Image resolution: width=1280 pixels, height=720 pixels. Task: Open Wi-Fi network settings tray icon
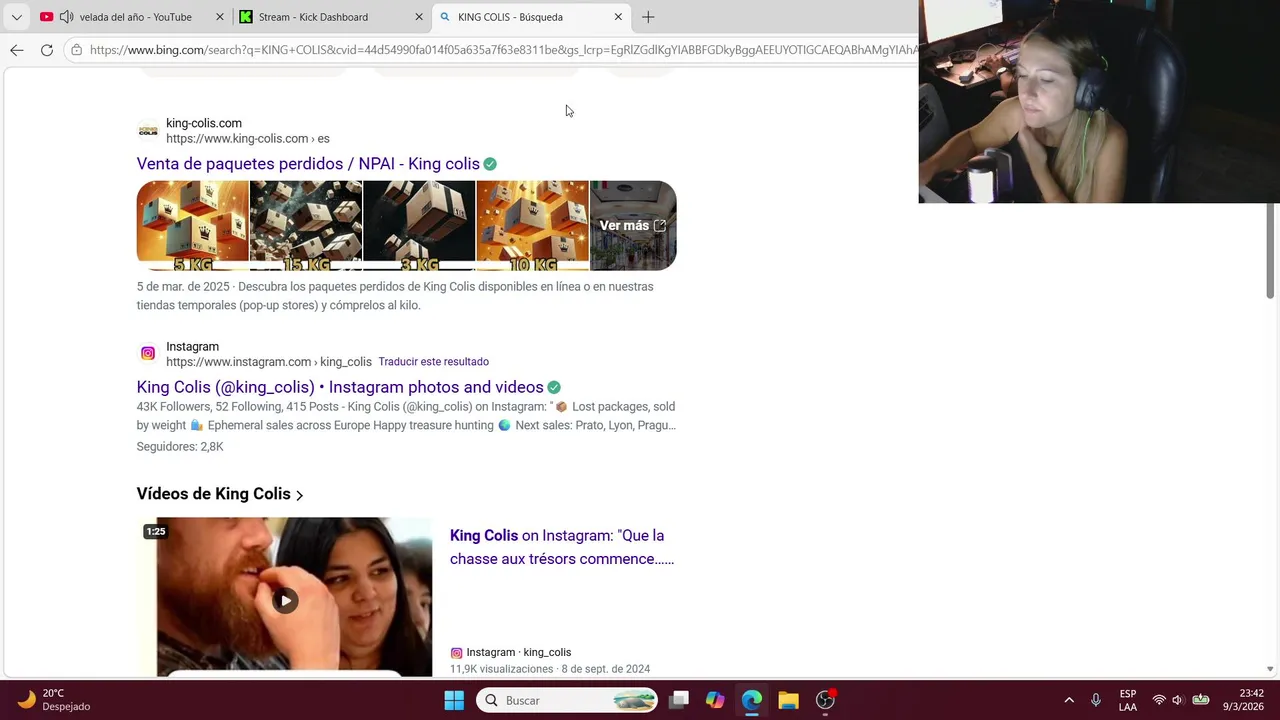click(1159, 700)
